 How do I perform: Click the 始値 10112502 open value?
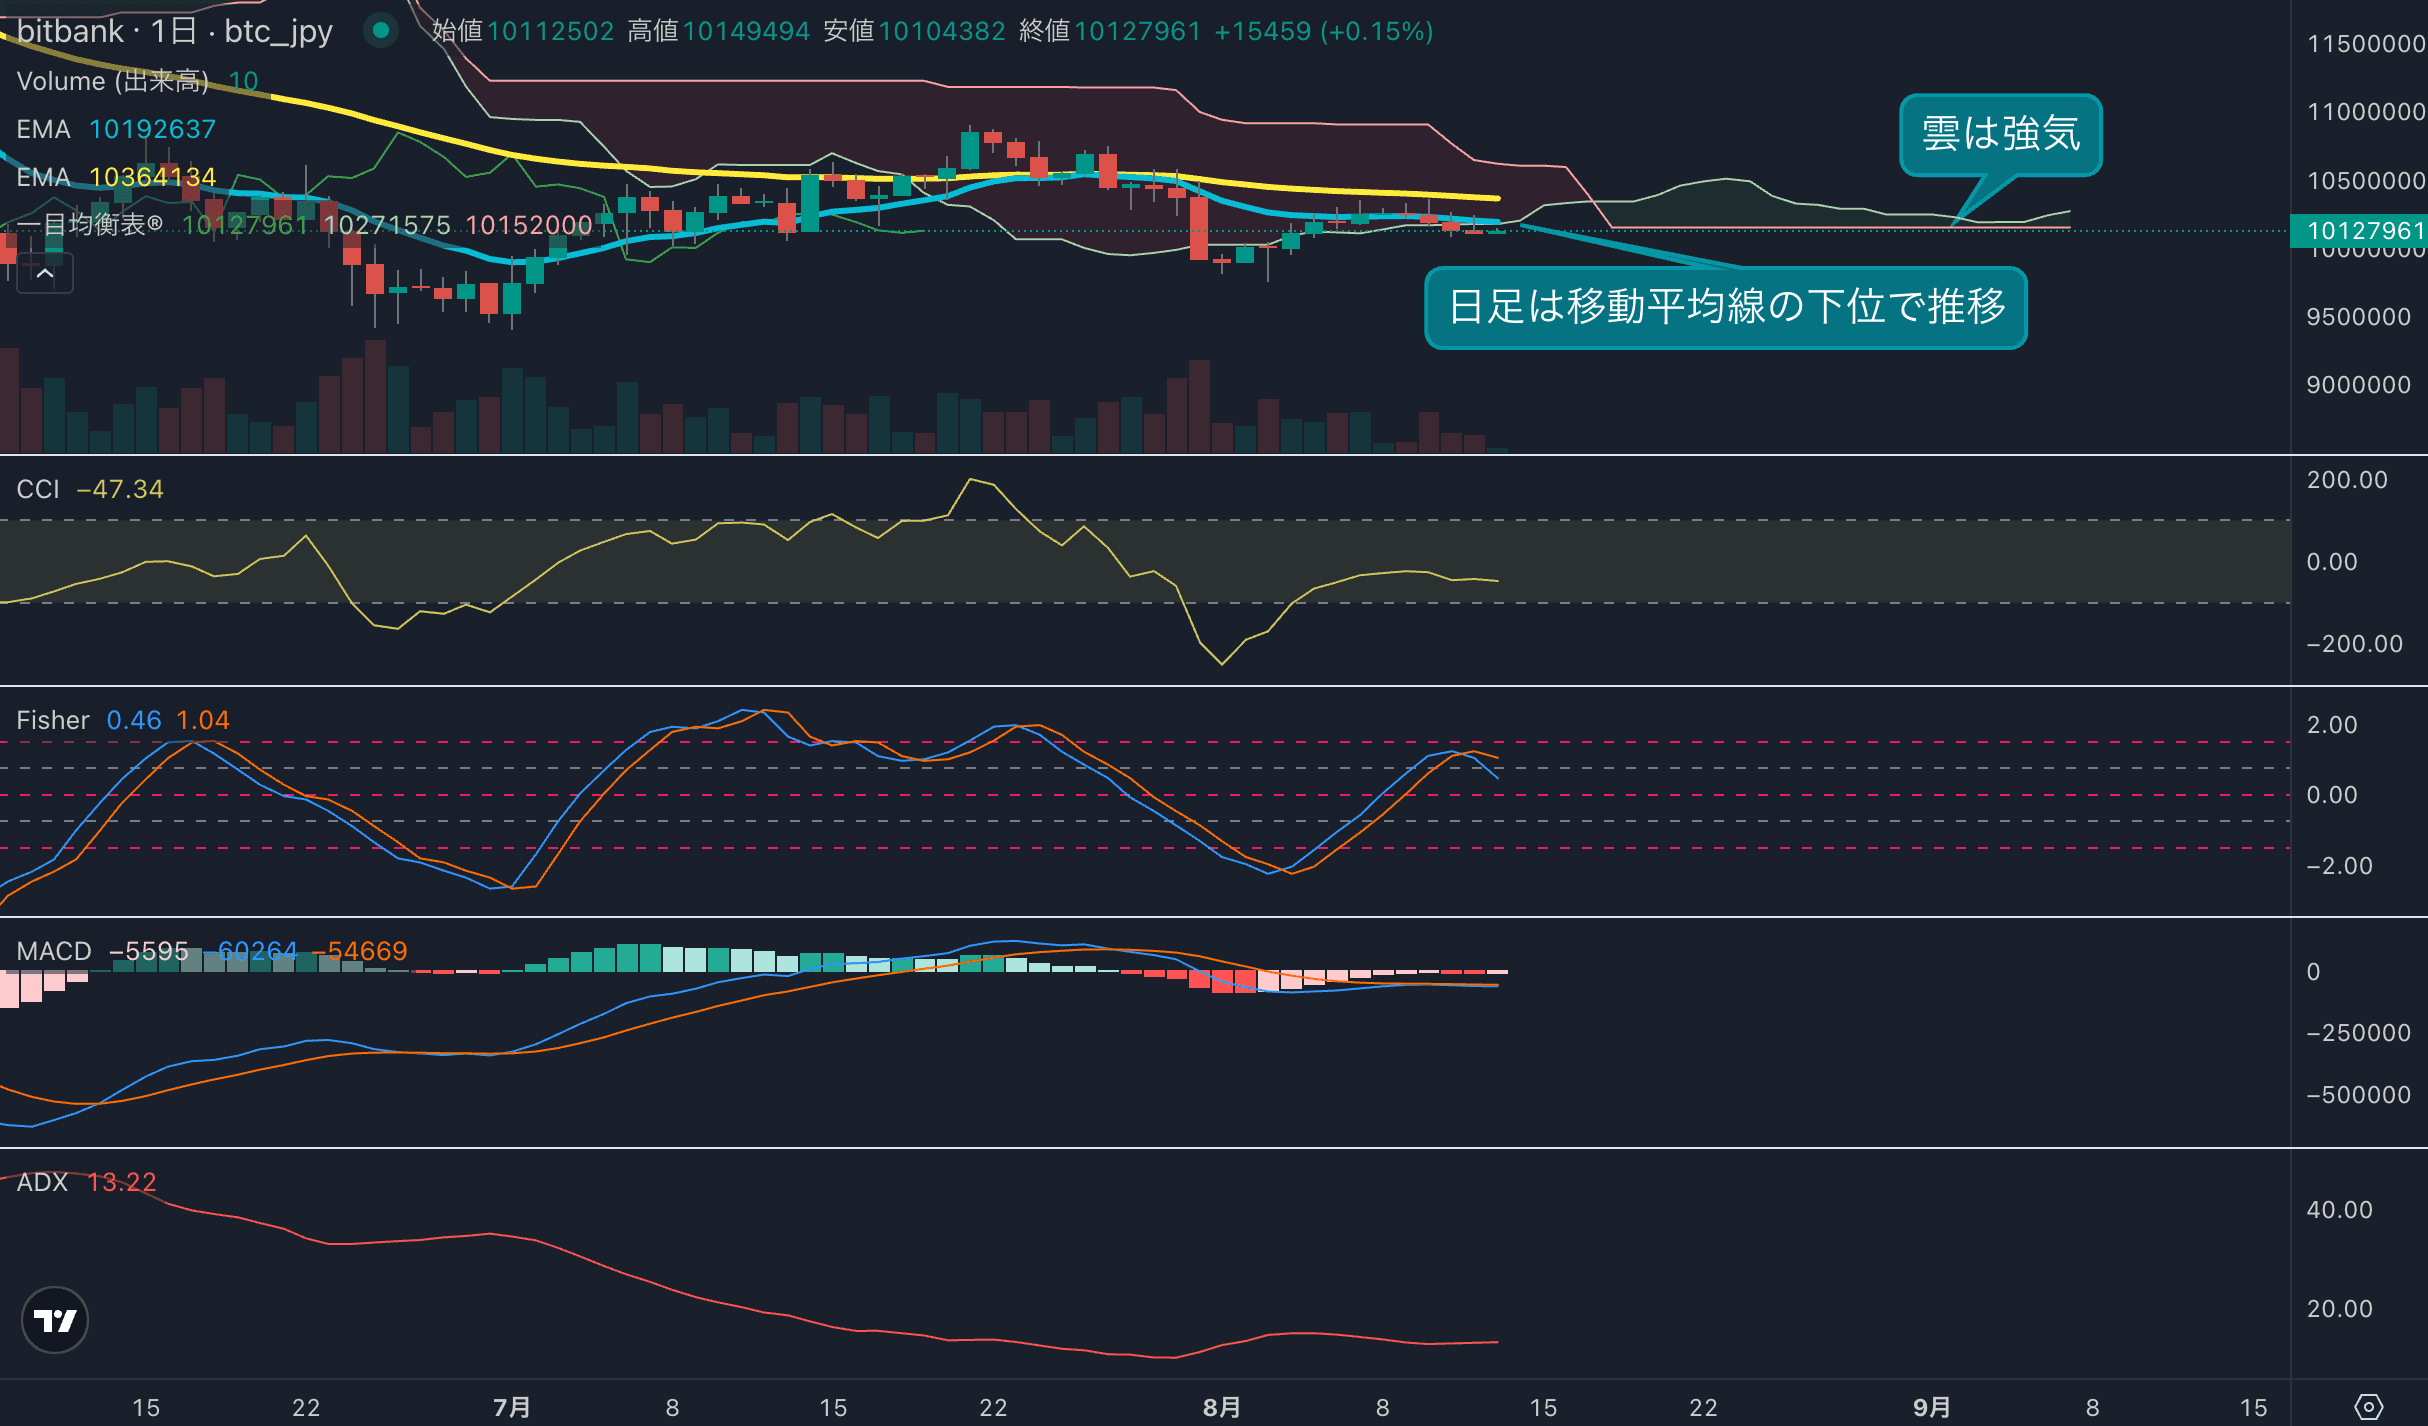pos(523,31)
